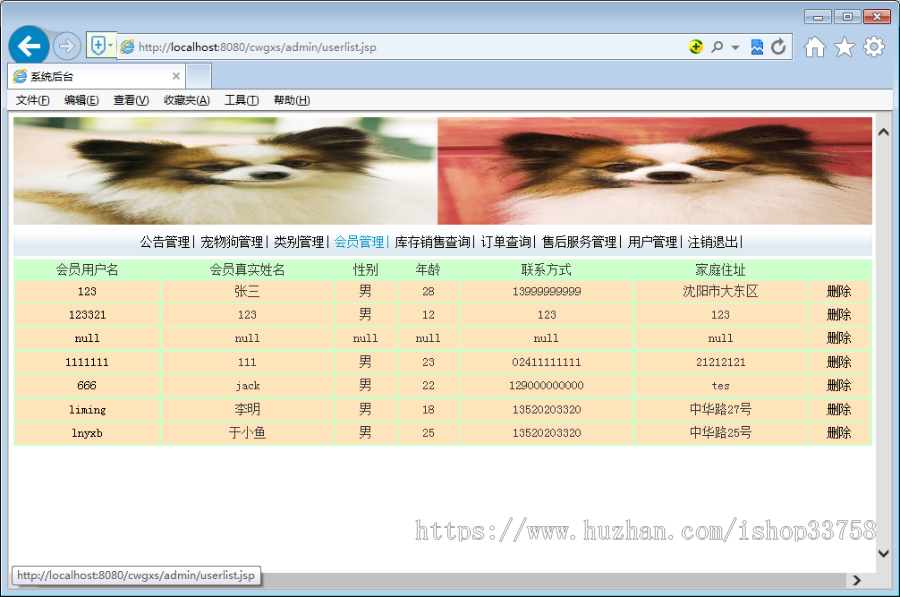
Task: Click 删除 for user 张三
Action: click(x=839, y=291)
